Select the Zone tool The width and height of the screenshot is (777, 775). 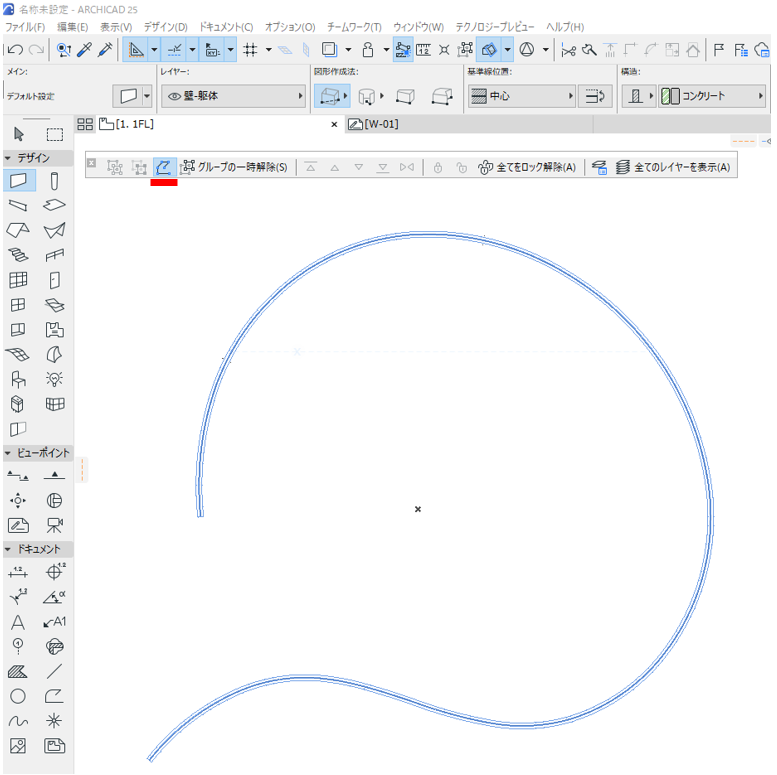tap(55, 330)
